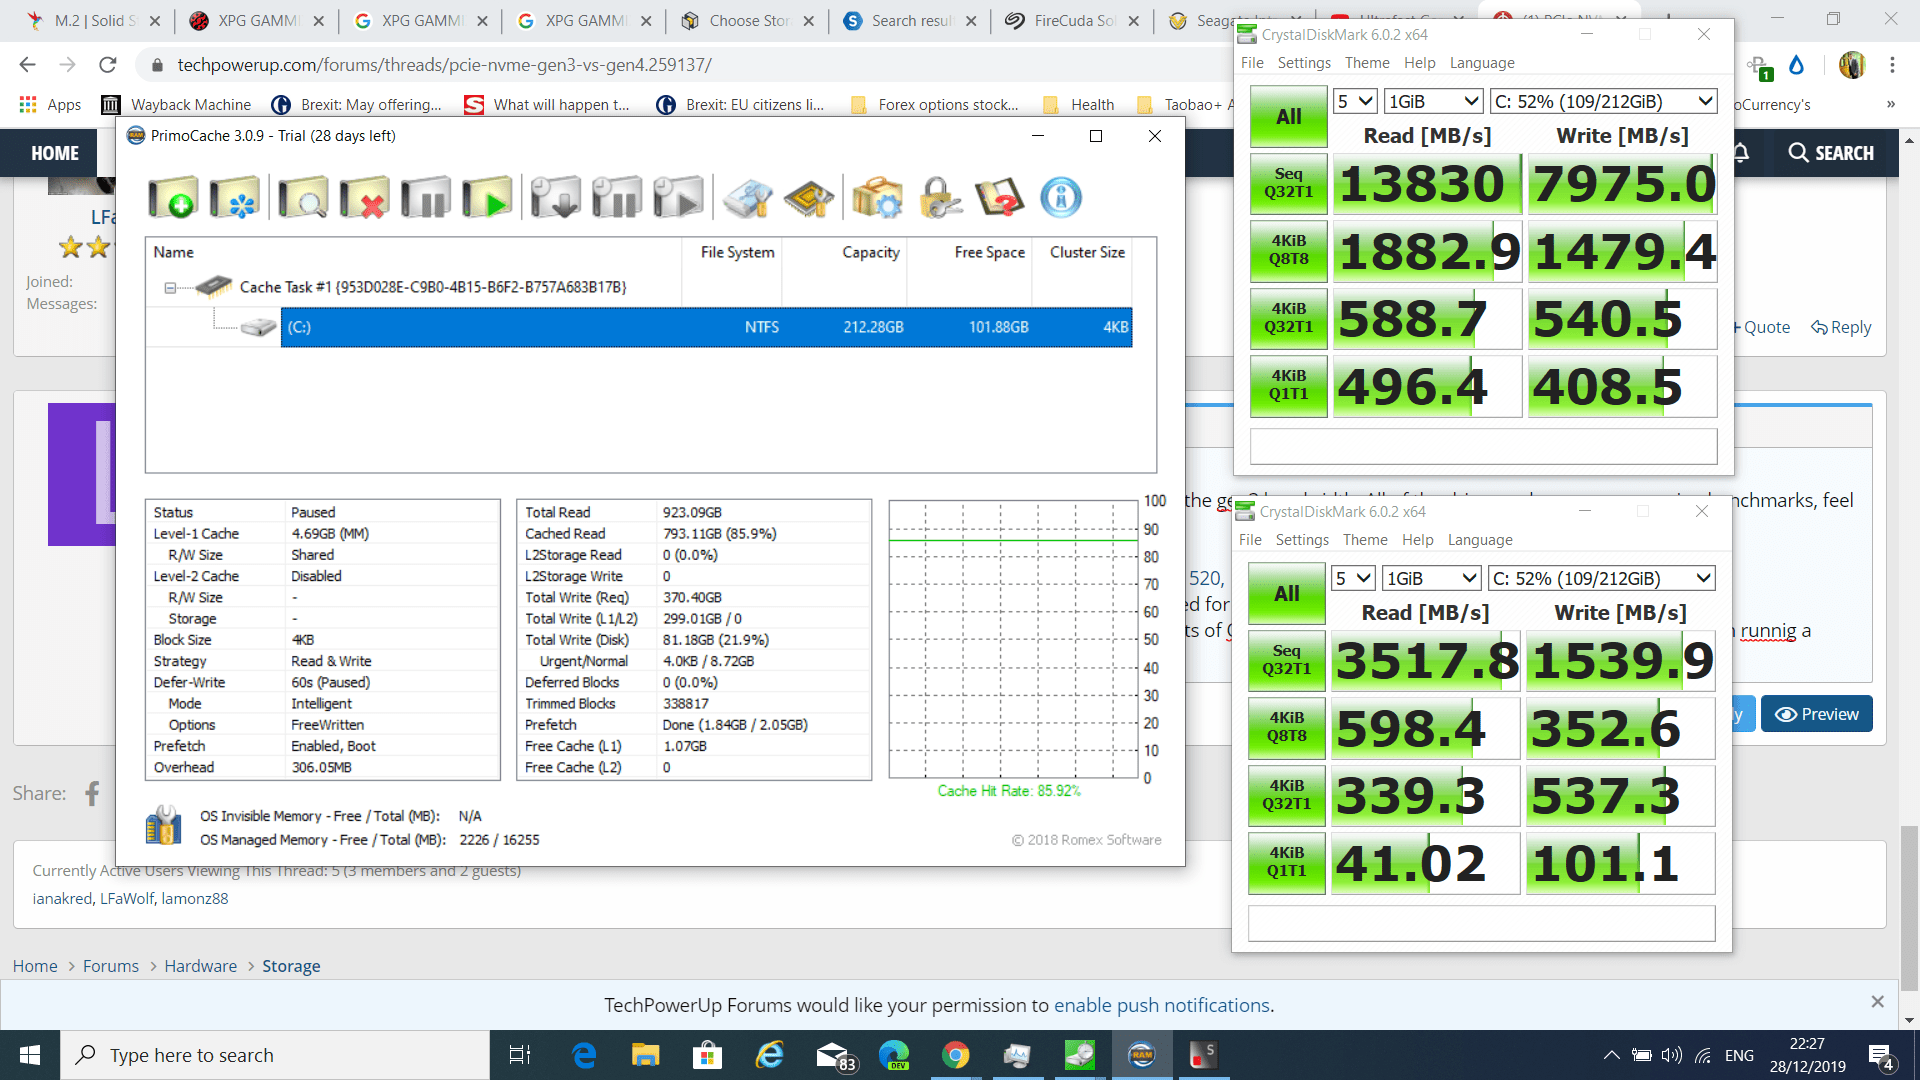Run 4KiB Q32T1 test in bottom CrystalDiskMark
The height and width of the screenshot is (1080, 1920).
(1287, 795)
